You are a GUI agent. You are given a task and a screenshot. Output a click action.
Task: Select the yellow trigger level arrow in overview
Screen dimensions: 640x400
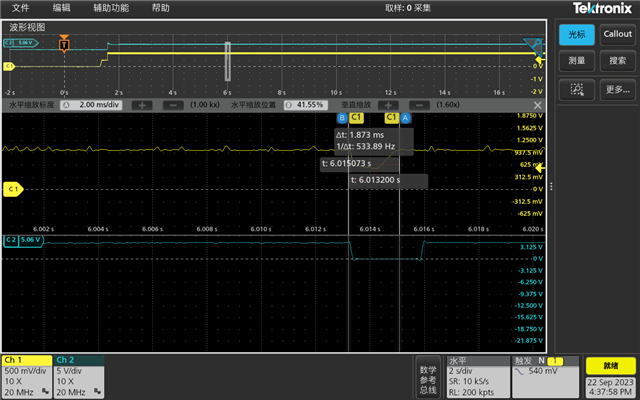tap(540, 60)
